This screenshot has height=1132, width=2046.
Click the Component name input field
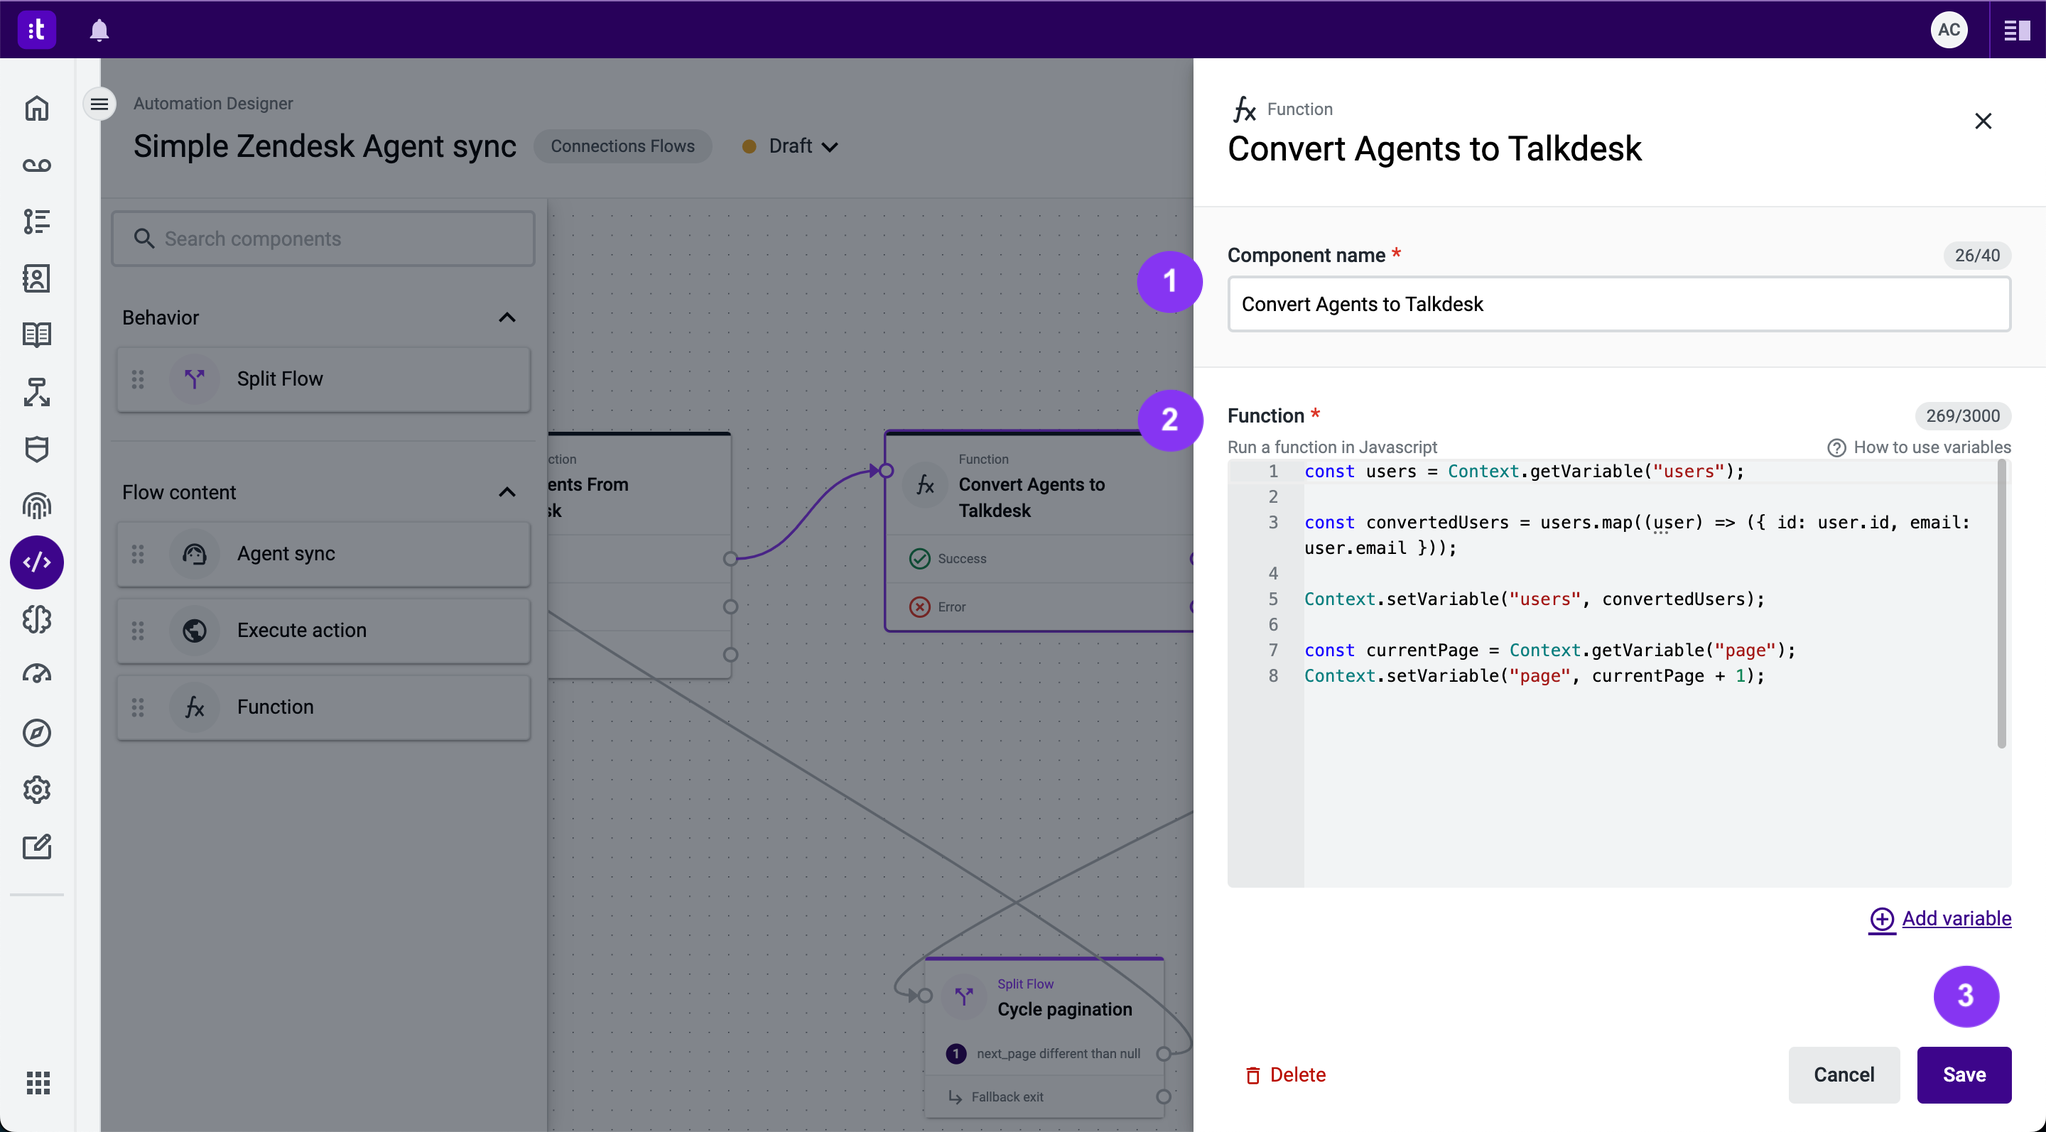pos(1618,304)
